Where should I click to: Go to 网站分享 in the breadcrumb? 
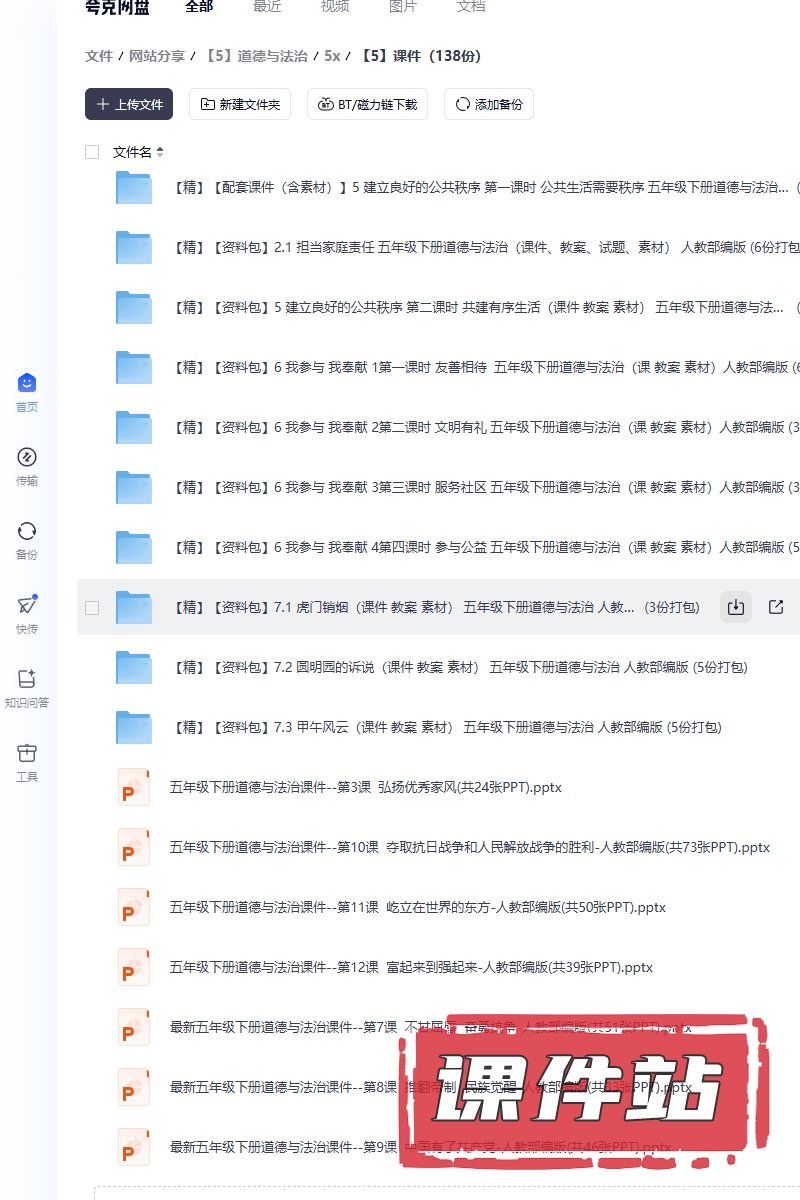pyautogui.click(x=157, y=56)
